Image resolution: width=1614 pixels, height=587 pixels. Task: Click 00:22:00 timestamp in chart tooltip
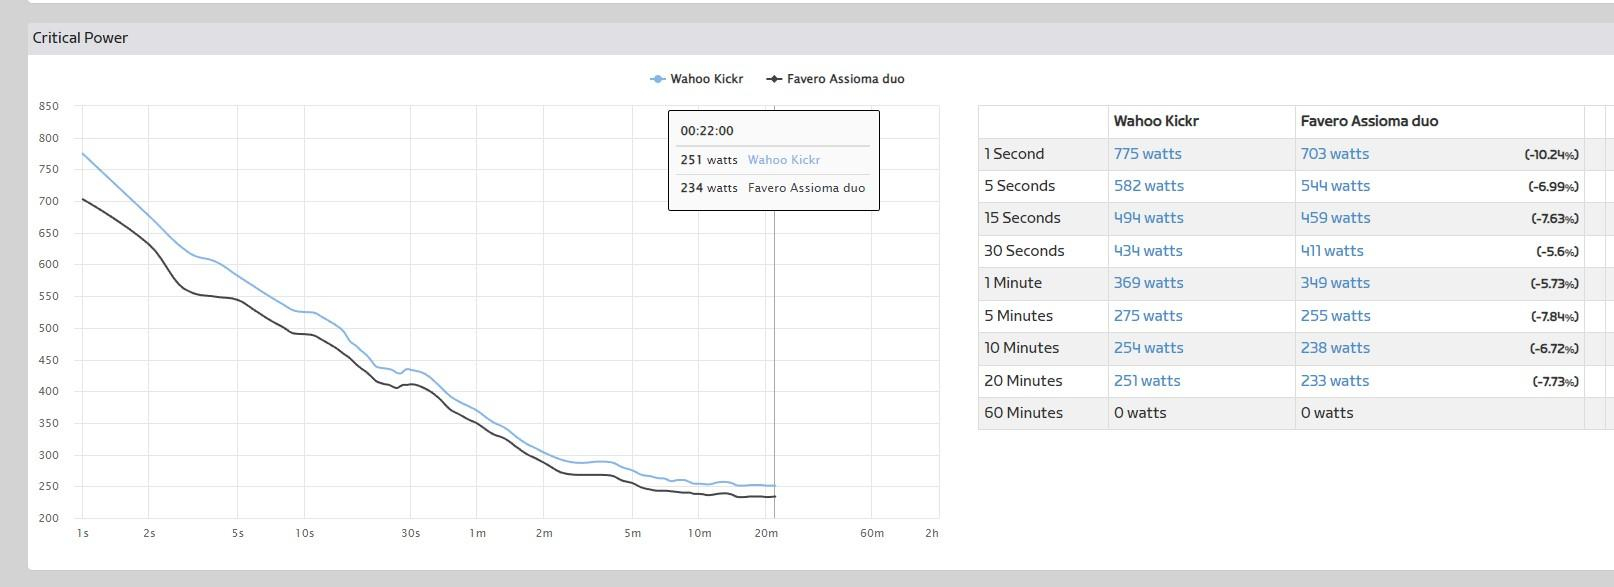[707, 131]
